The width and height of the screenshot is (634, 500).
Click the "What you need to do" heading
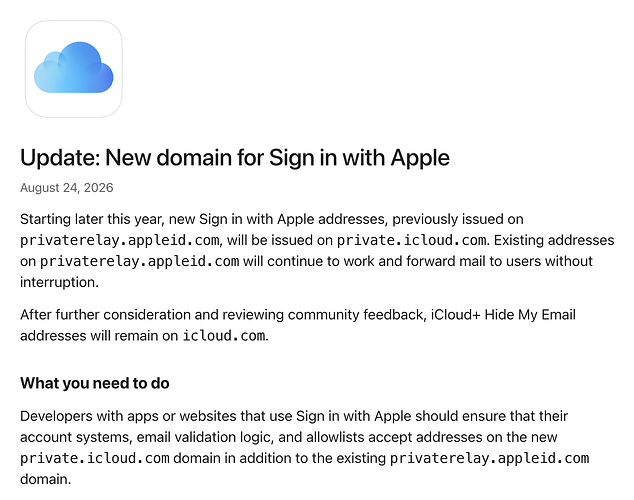pyautogui.click(x=95, y=383)
